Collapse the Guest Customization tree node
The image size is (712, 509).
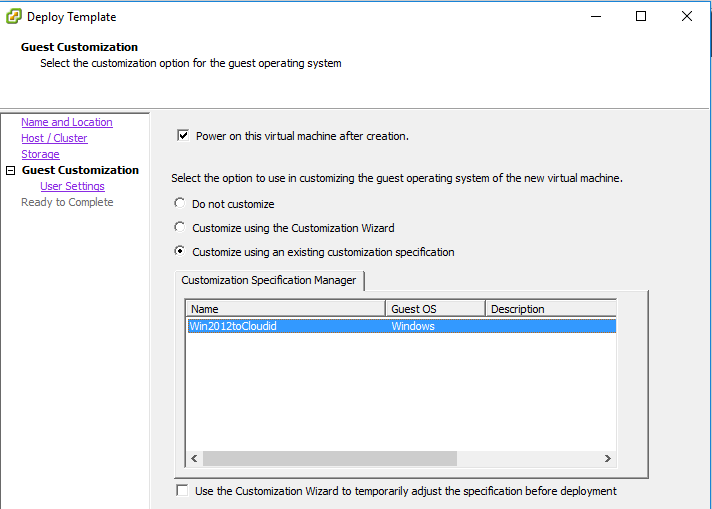(x=10, y=170)
